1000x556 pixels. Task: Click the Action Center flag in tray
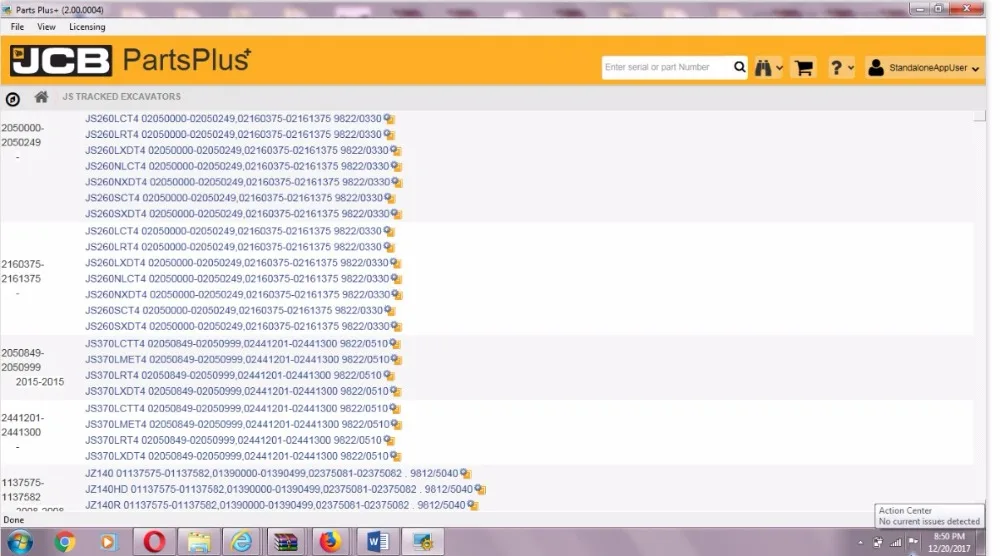[913, 543]
